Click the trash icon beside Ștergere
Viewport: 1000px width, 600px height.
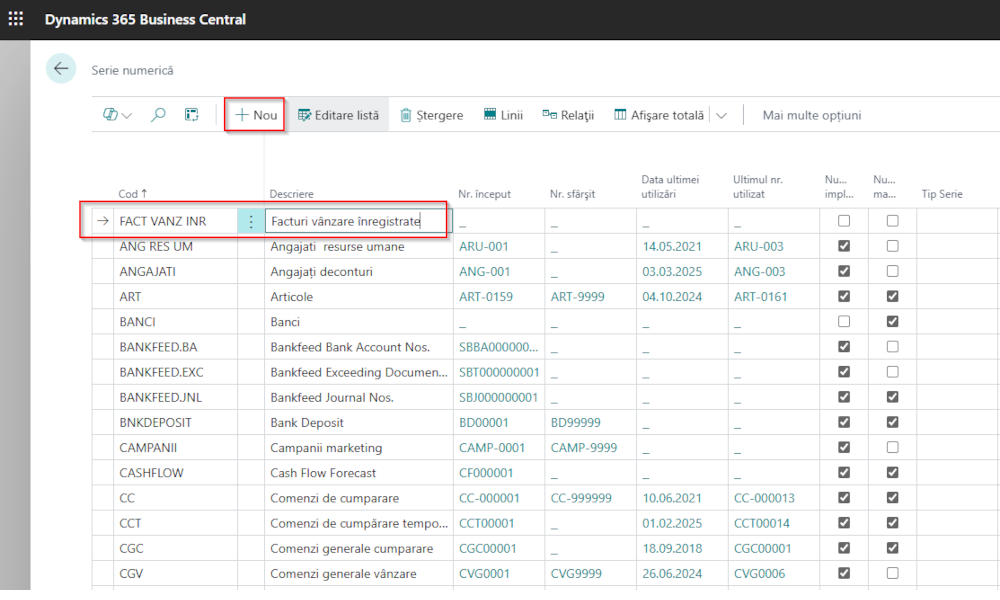tap(406, 115)
